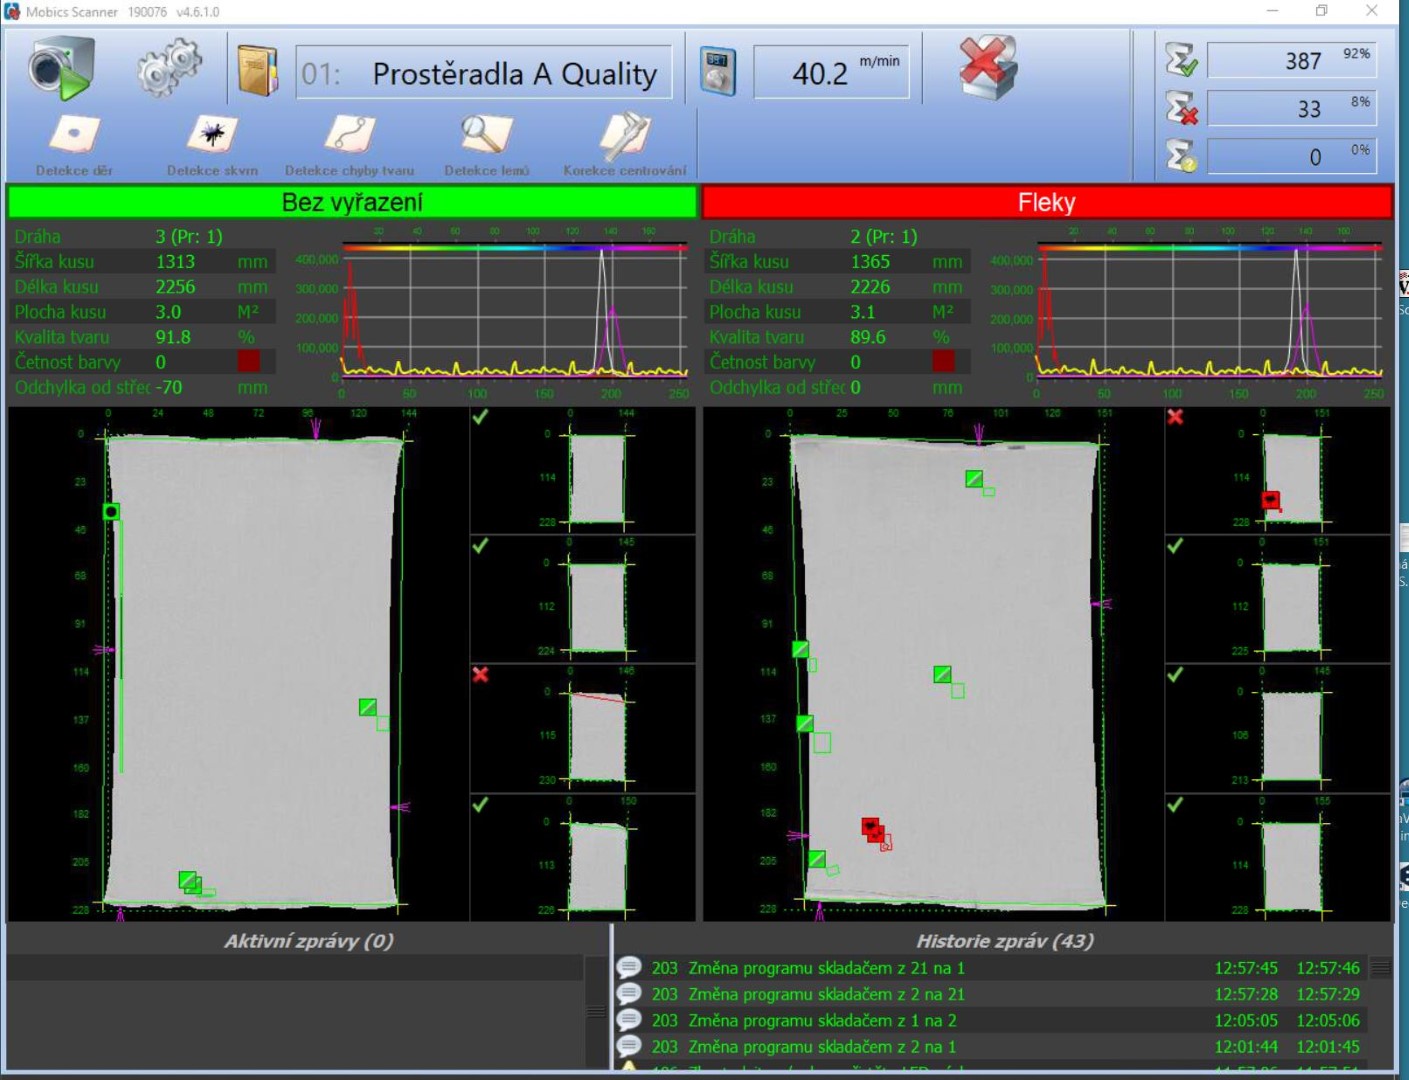This screenshot has width=1409, height=1080.
Task: Open the program book icon
Action: 257,70
